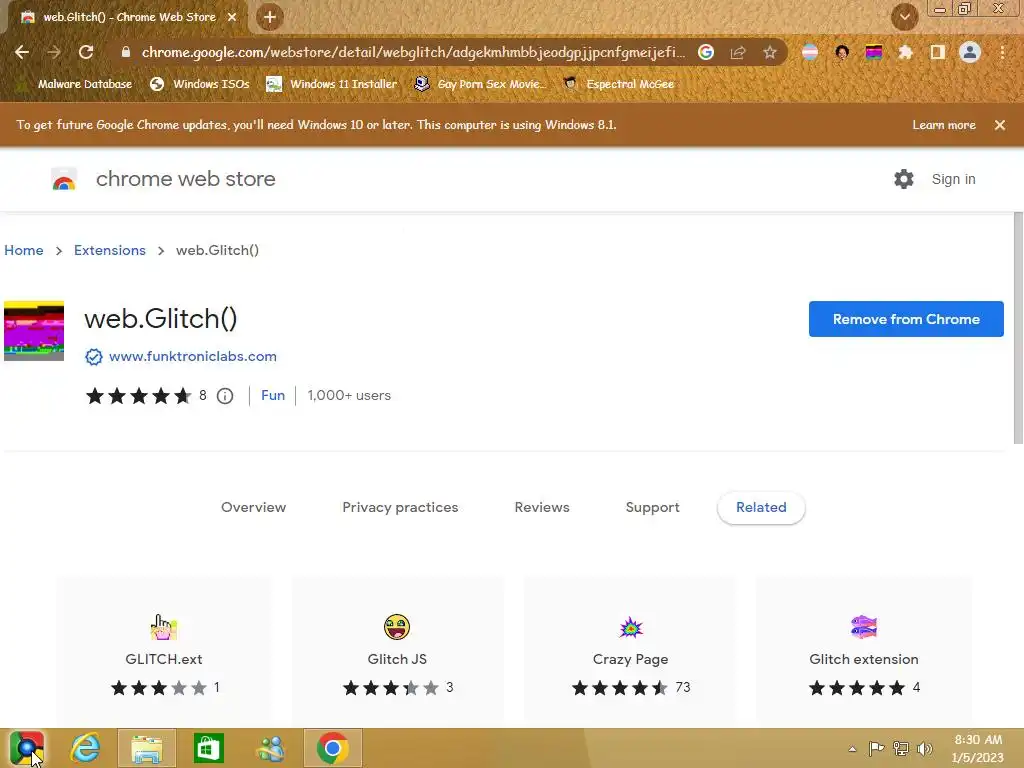Open the Windows Store taskbar icon
This screenshot has height=768, width=1024.
pos(208,748)
